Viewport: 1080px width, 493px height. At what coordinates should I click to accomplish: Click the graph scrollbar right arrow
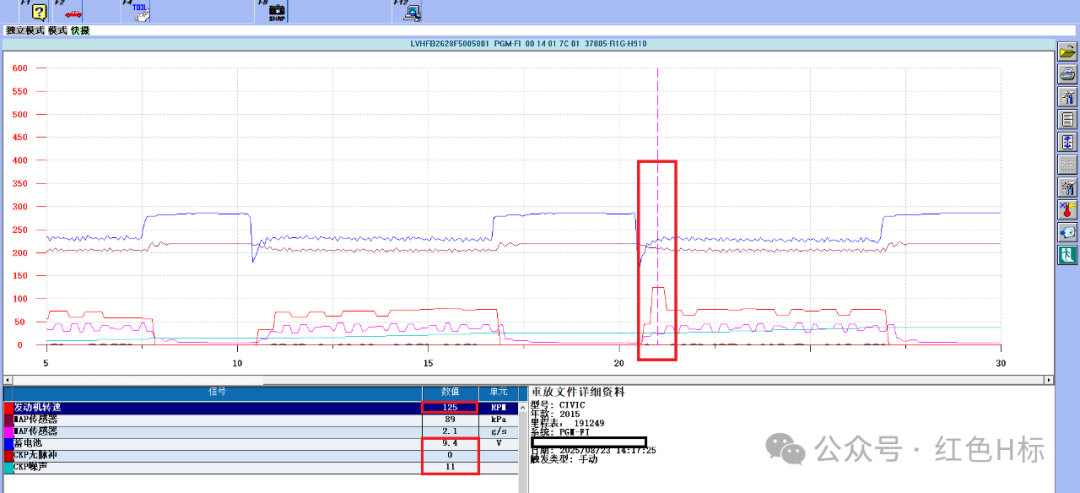point(1049,379)
